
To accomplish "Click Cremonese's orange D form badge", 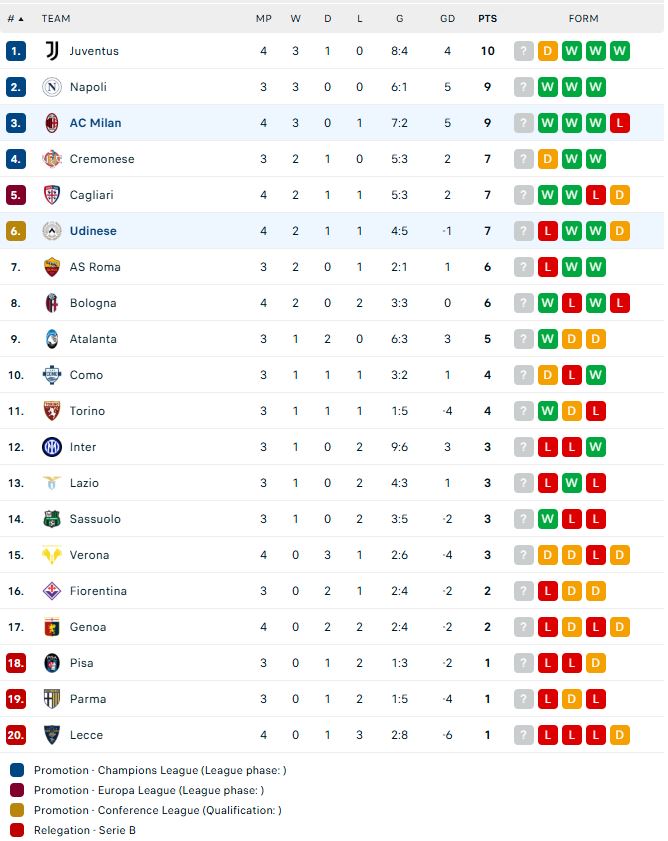I will coord(548,159).
